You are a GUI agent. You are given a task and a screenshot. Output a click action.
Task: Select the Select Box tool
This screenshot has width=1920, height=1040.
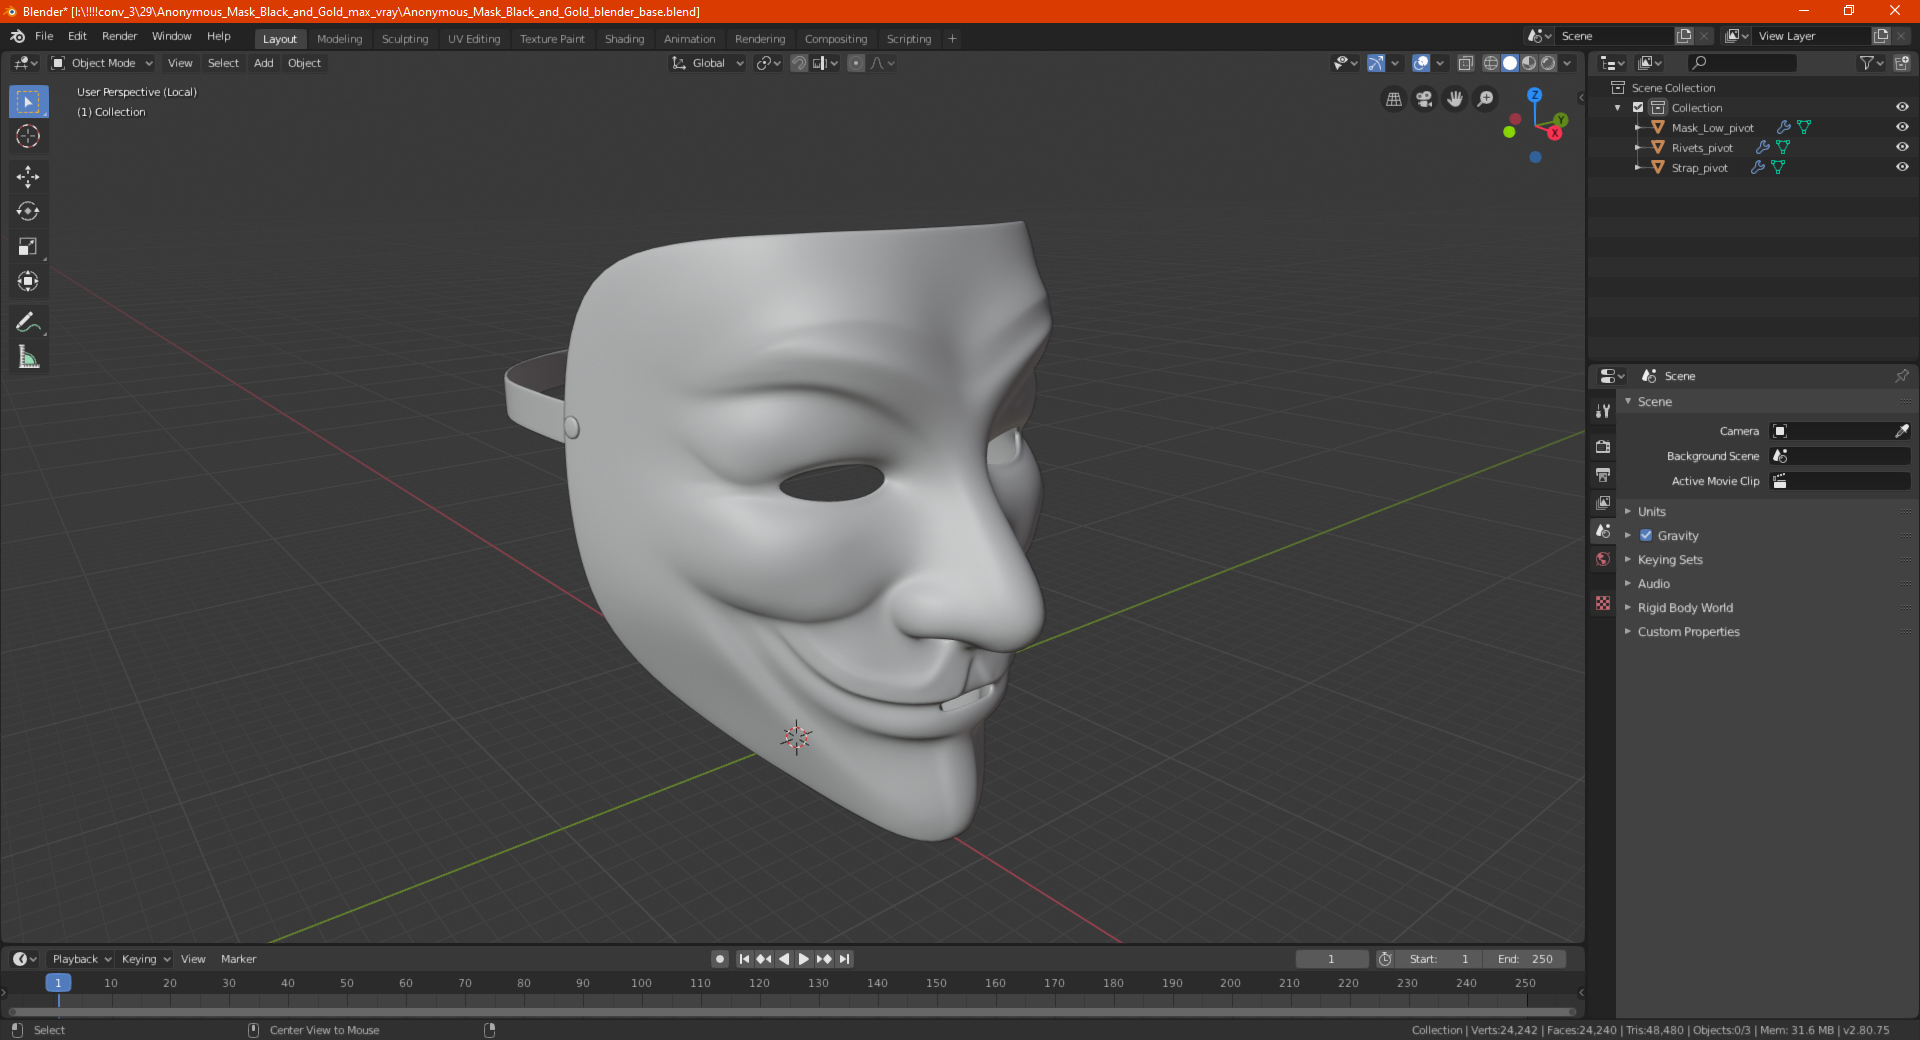point(28,101)
